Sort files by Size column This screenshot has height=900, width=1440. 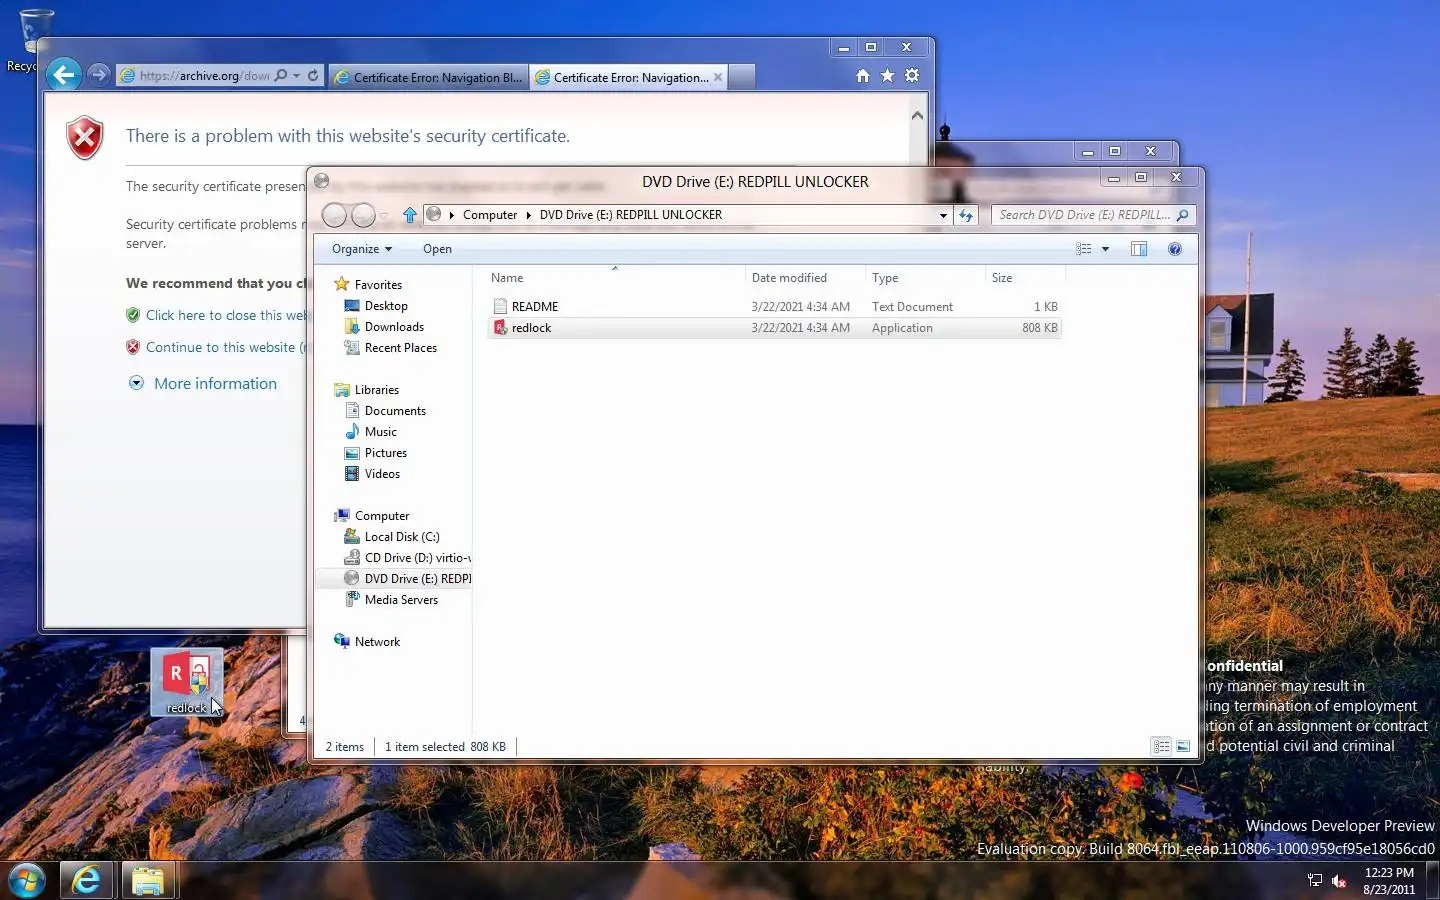coord(1025,278)
